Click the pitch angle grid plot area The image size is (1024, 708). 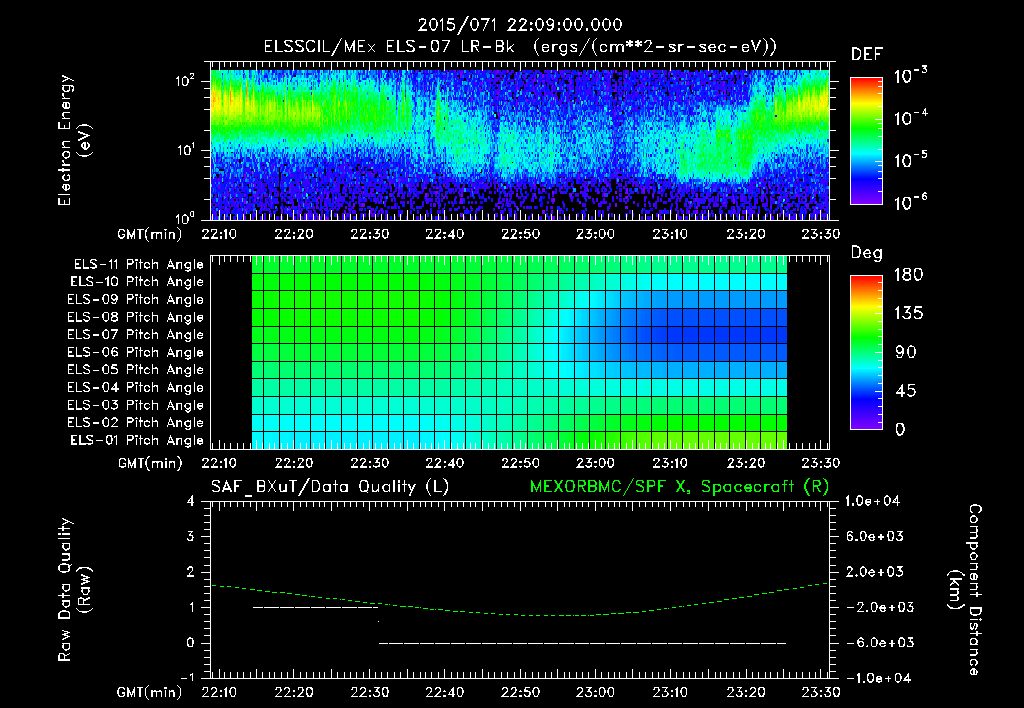tap(520, 352)
